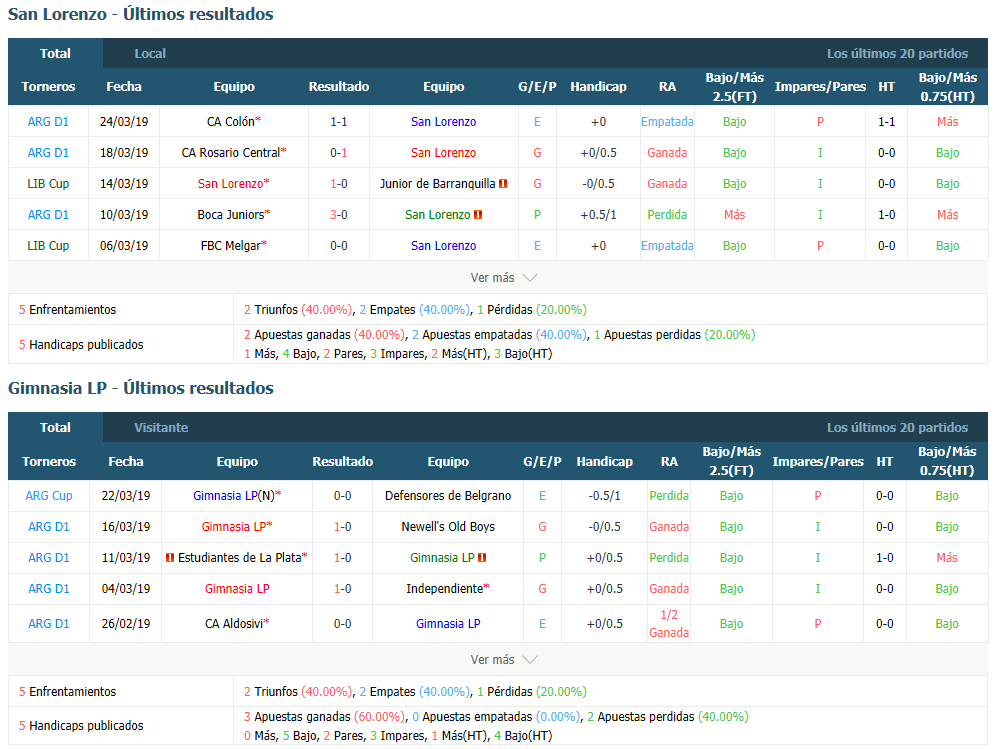Click the 'Perdida' RA cell in the Boca Juniors row
This screenshot has width=1002, height=749.
tap(667, 215)
